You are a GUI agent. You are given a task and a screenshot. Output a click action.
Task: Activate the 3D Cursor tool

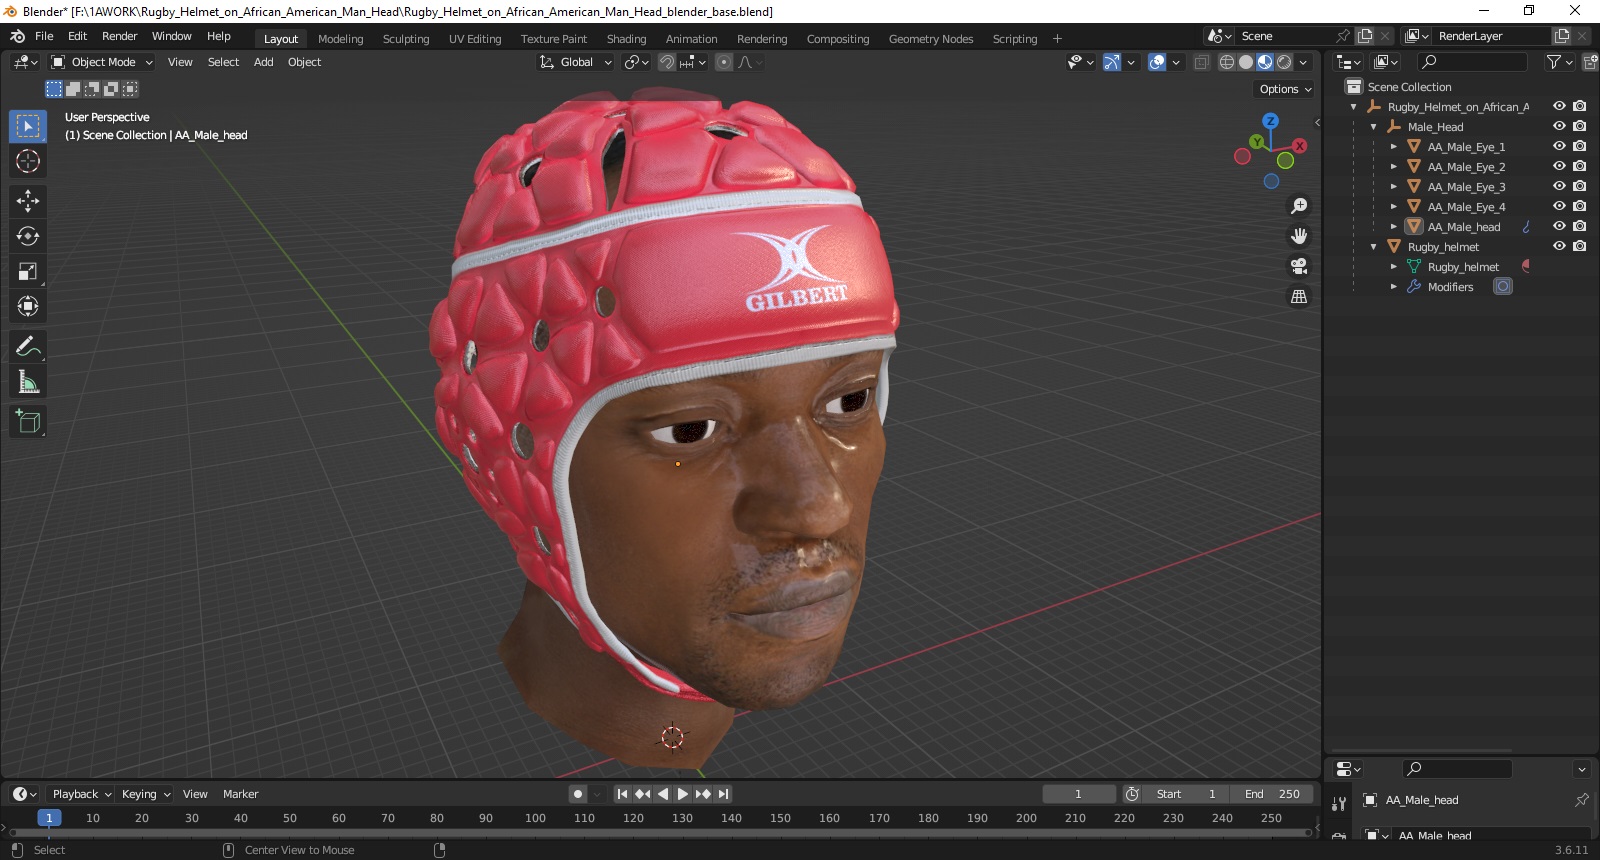(28, 161)
